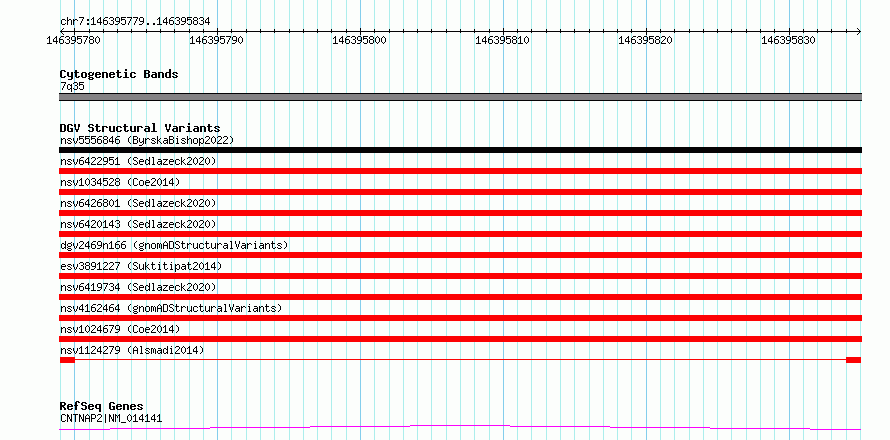Open the nsv1034528 (Coe2014) label
The image size is (890, 440).
coord(120,182)
